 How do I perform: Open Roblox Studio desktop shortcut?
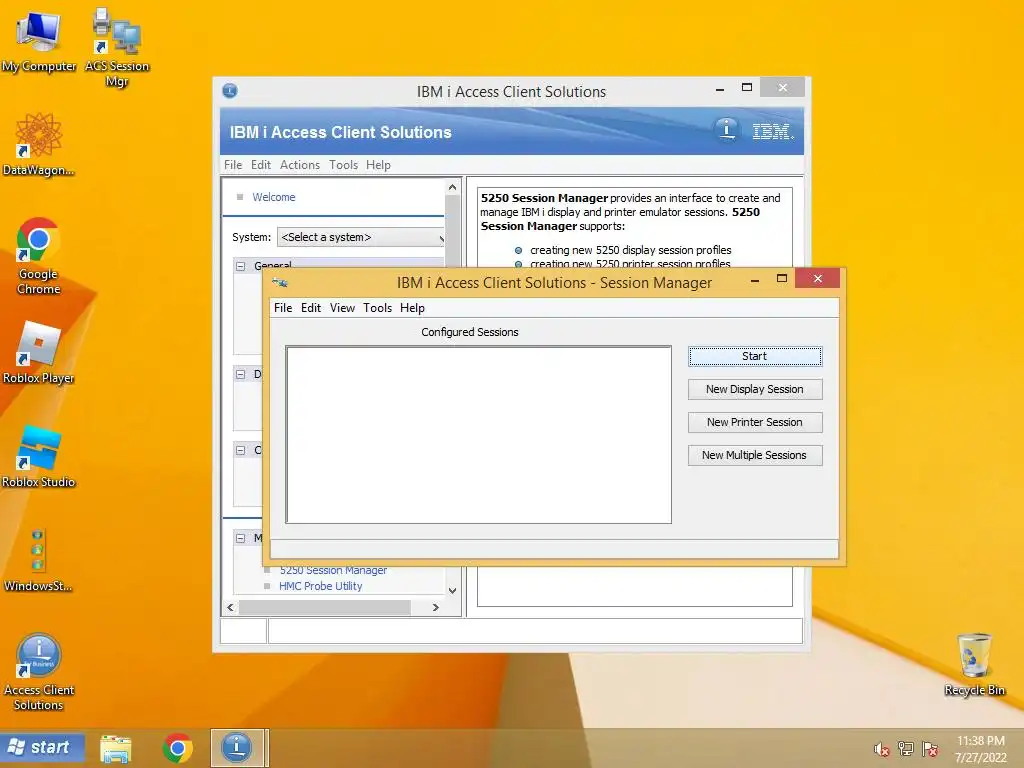pyautogui.click(x=39, y=457)
